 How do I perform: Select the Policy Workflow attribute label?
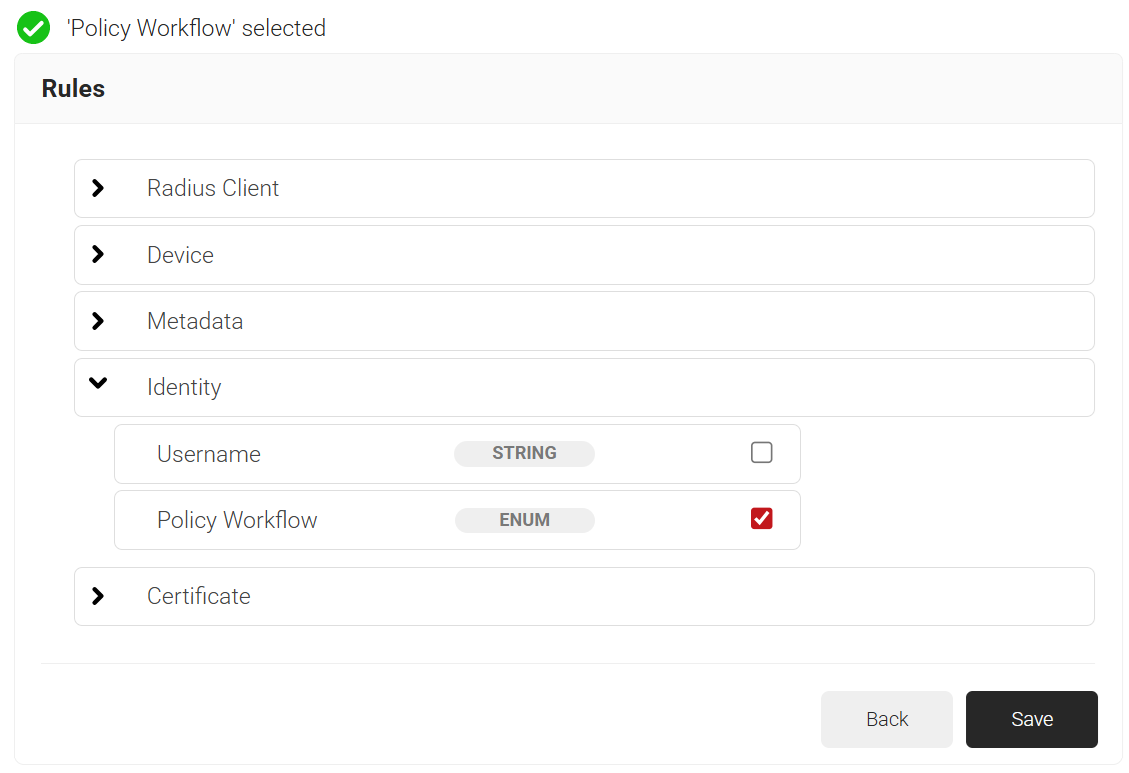237,520
